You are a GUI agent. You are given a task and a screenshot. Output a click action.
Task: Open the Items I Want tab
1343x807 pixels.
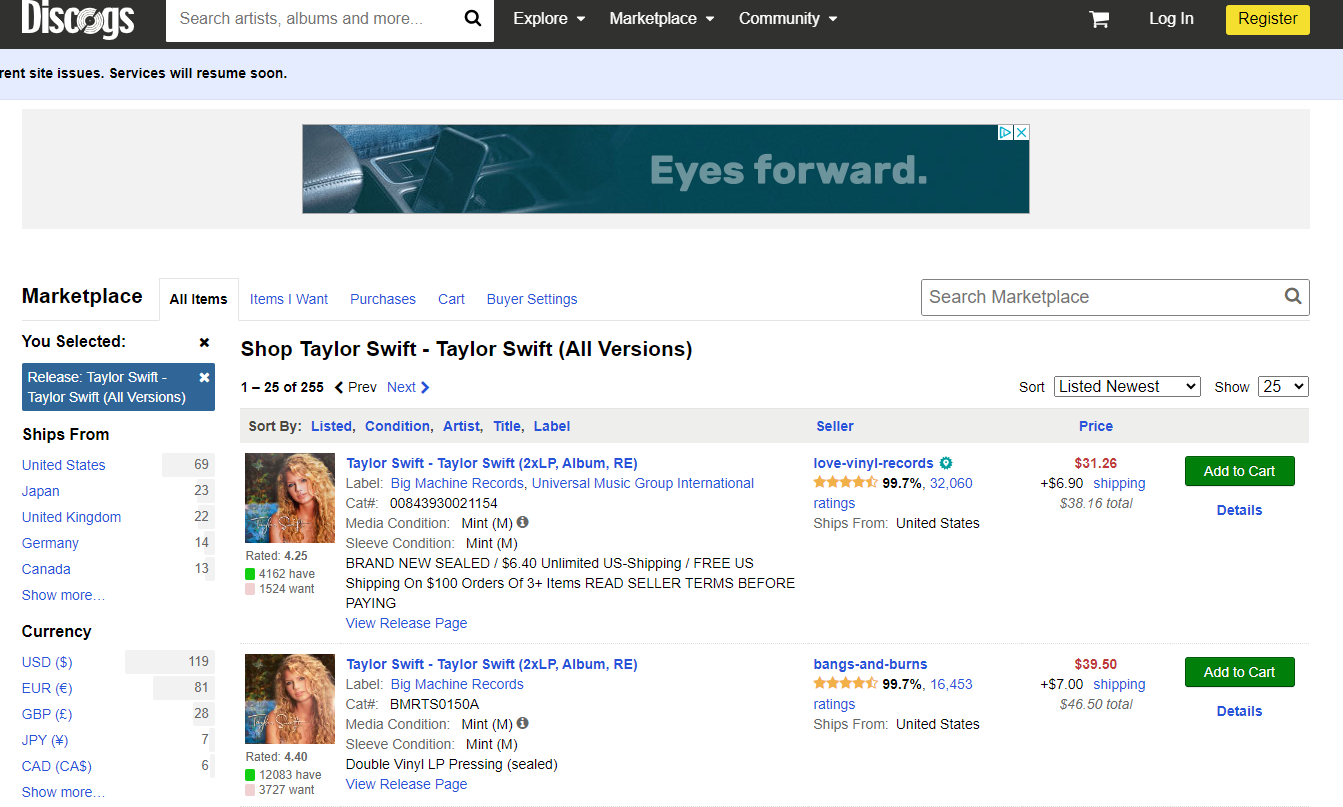click(289, 299)
